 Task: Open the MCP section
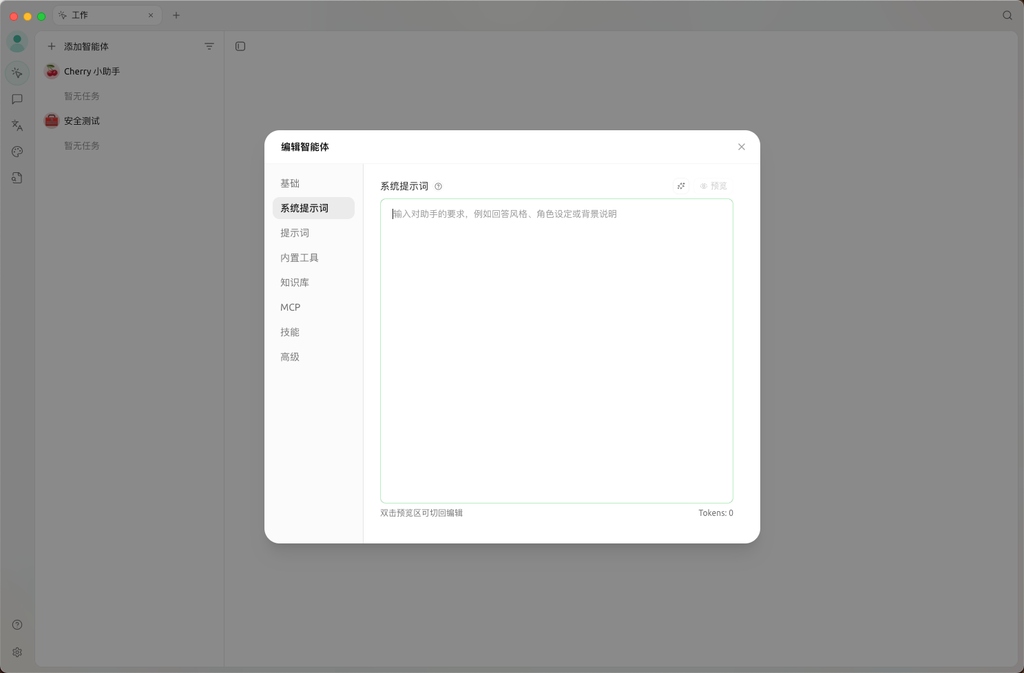(313, 307)
